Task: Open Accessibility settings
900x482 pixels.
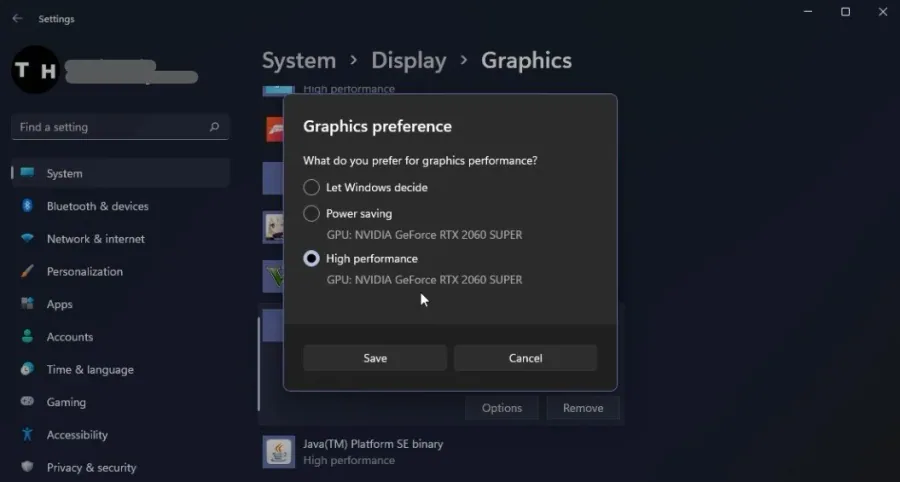Action: coord(121,435)
